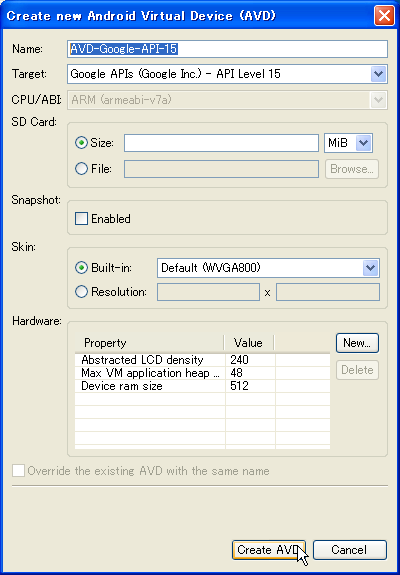Toggle Override the existing AVD checkbox
The height and width of the screenshot is (575, 400).
19,470
